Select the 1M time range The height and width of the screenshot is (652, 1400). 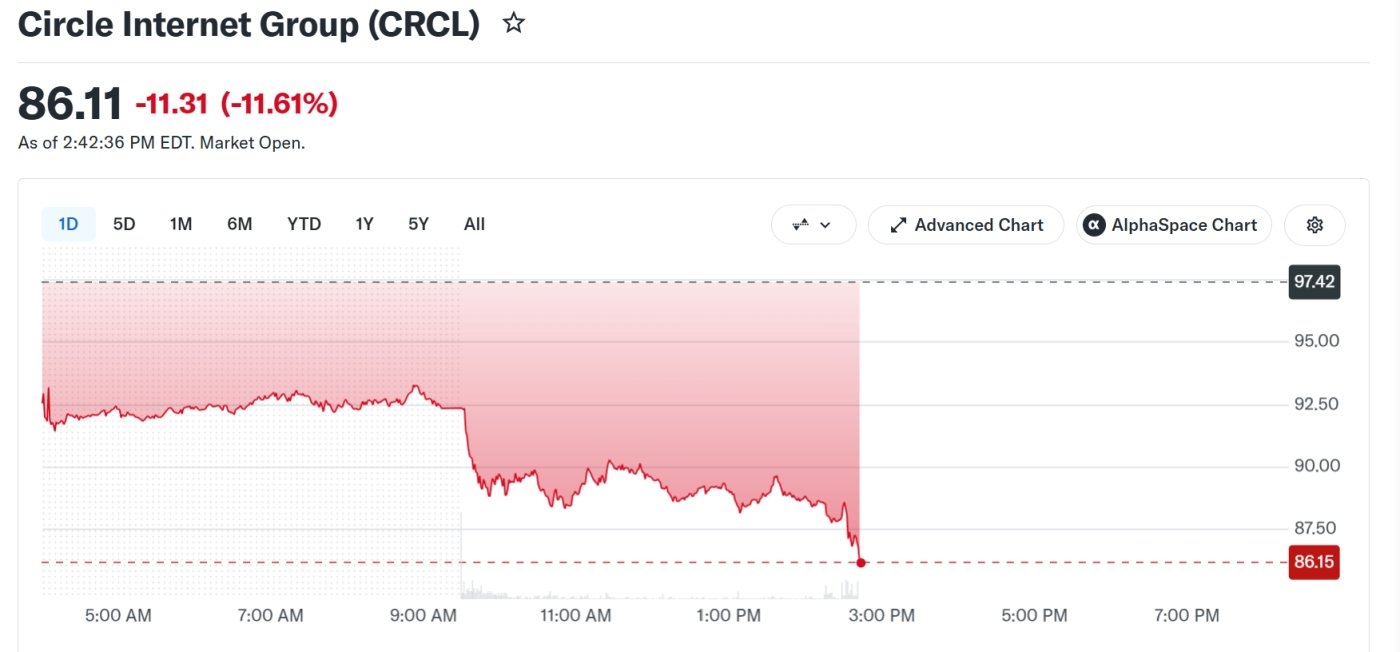(x=181, y=224)
